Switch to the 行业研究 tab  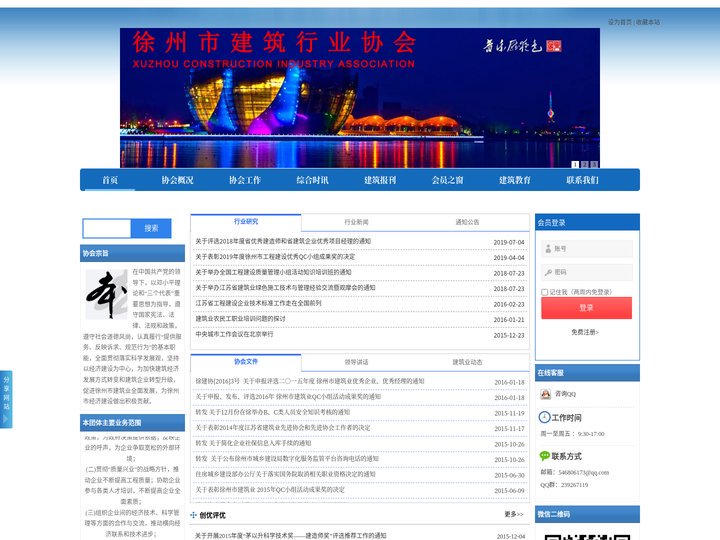click(x=246, y=222)
